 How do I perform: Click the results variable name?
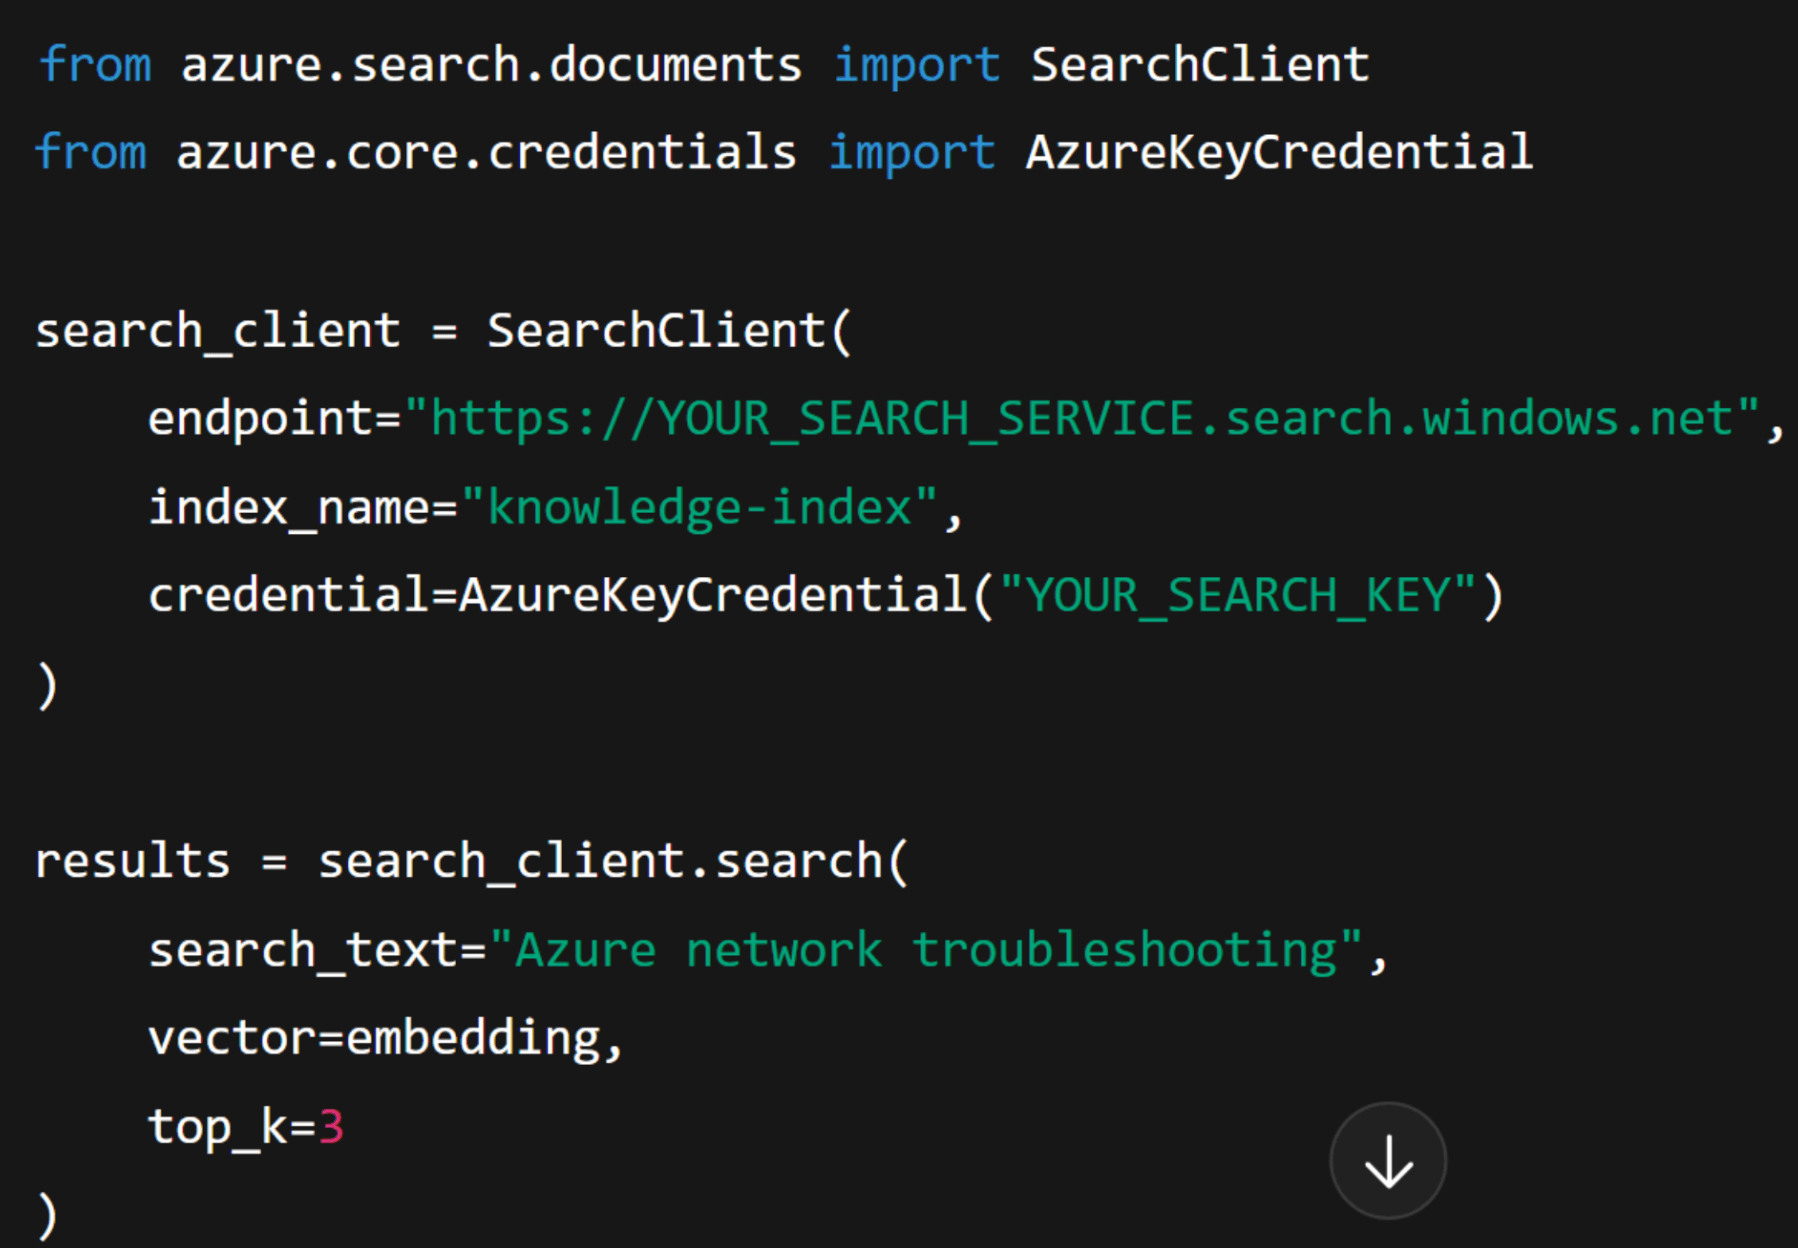(x=132, y=861)
